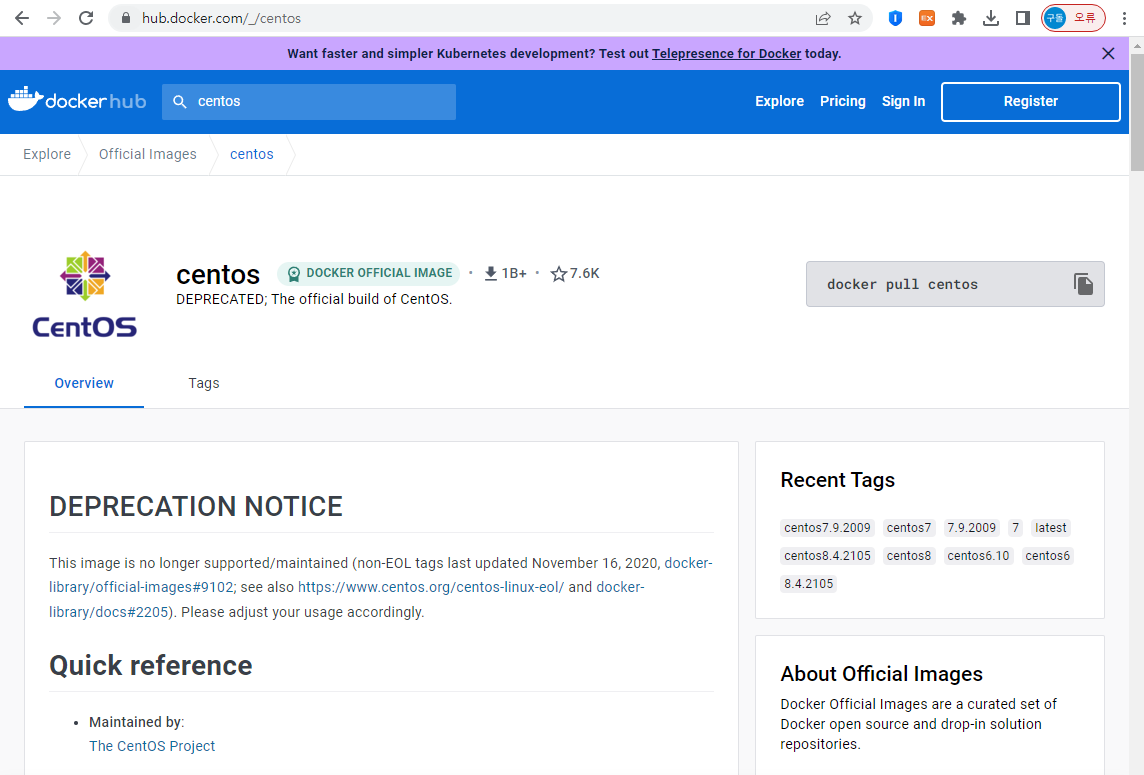
Task: Open the docker-library/official-images#9102 link
Action: (x=142, y=587)
